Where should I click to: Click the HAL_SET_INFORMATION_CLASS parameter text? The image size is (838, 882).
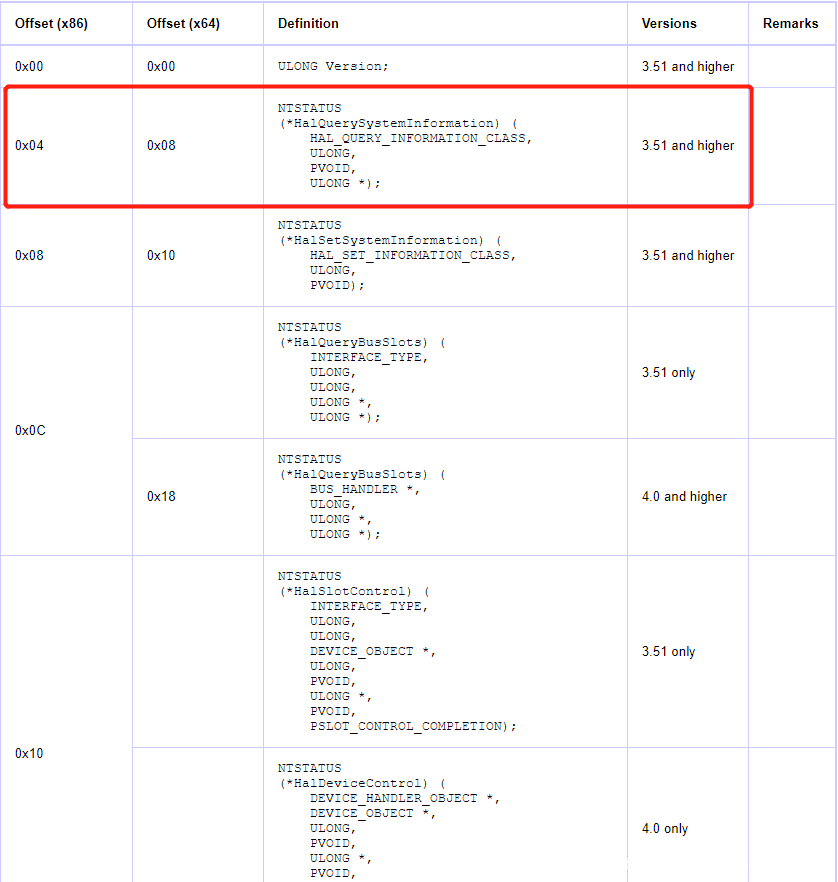(412, 255)
